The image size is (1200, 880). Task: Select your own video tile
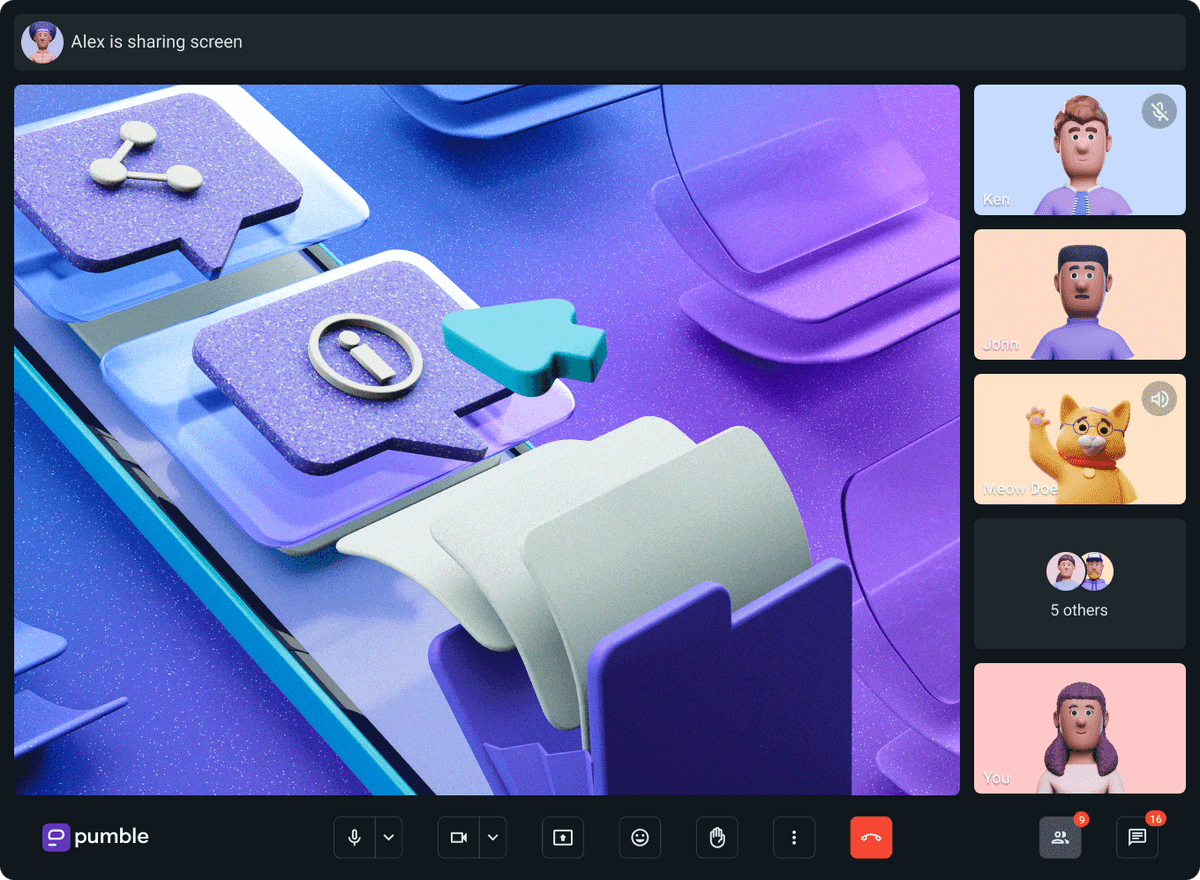coord(1079,729)
